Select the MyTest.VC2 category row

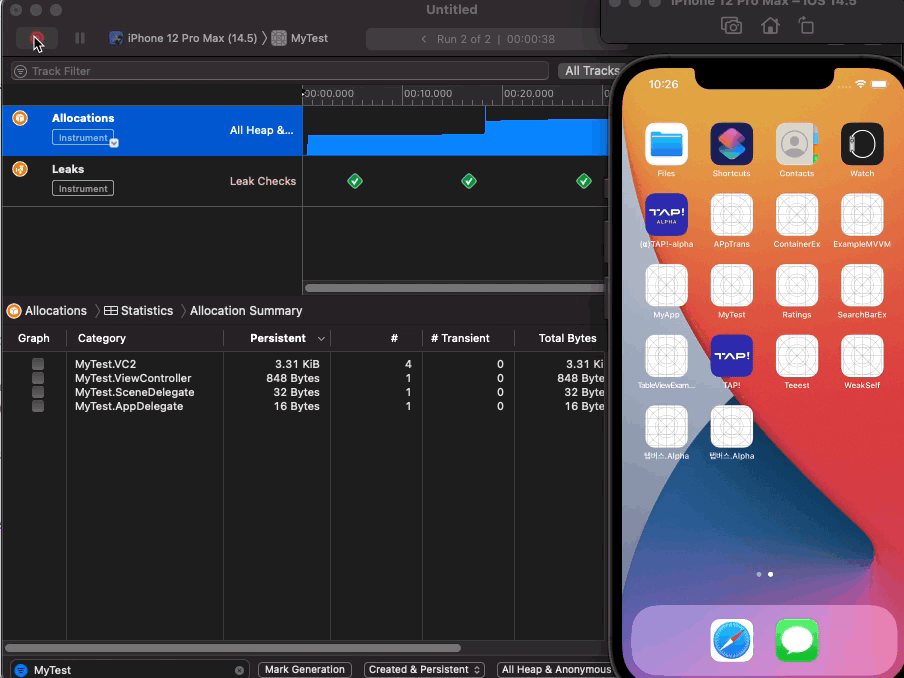[106, 364]
